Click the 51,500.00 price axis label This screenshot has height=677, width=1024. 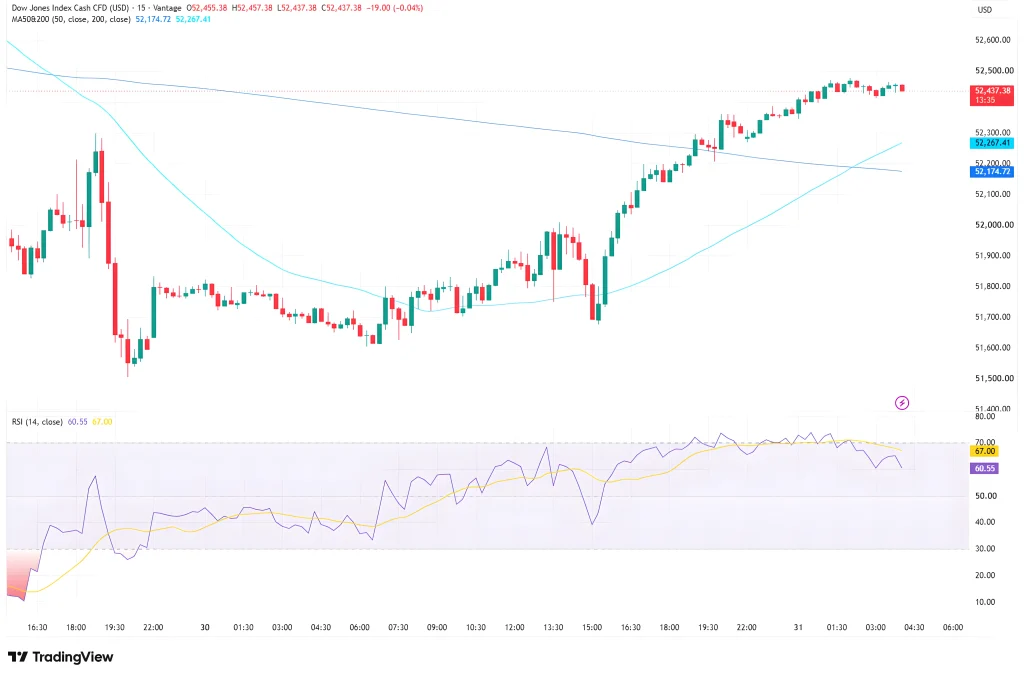[x=994, y=378]
